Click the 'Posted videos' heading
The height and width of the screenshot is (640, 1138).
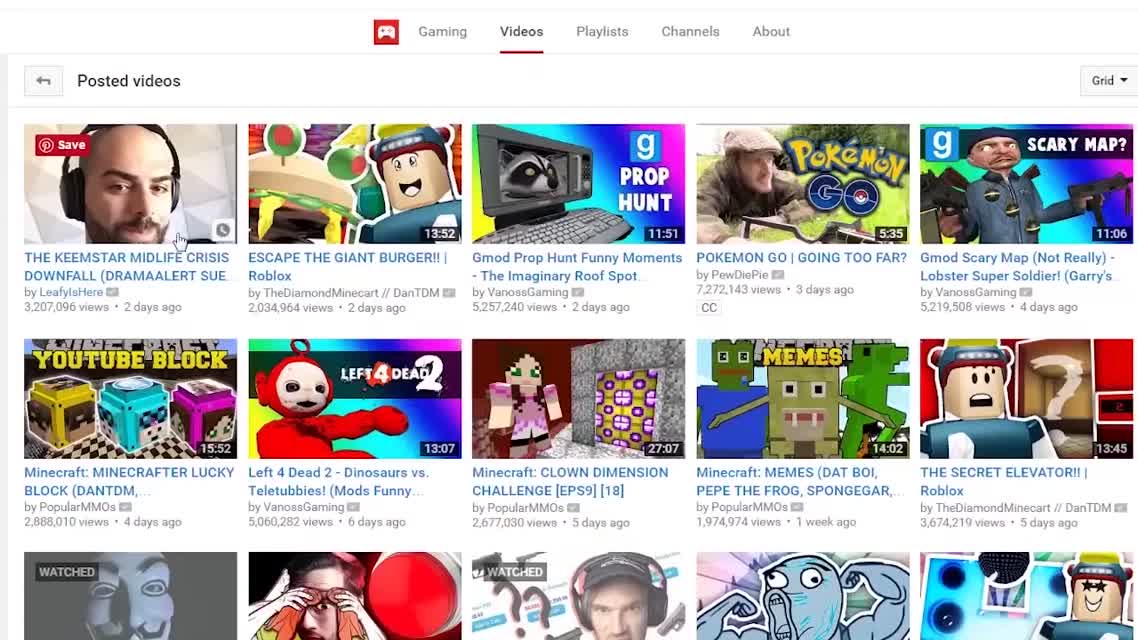point(128,81)
